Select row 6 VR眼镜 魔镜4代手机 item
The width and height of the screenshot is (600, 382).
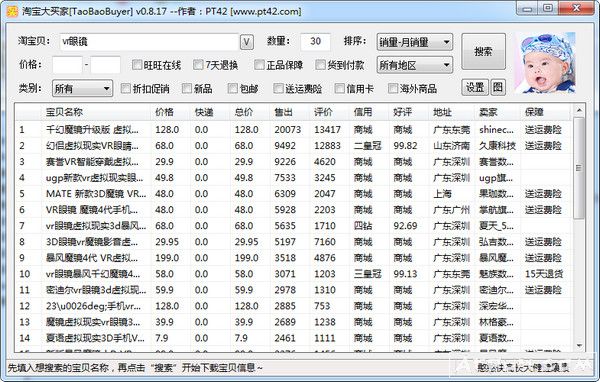[x=294, y=210]
